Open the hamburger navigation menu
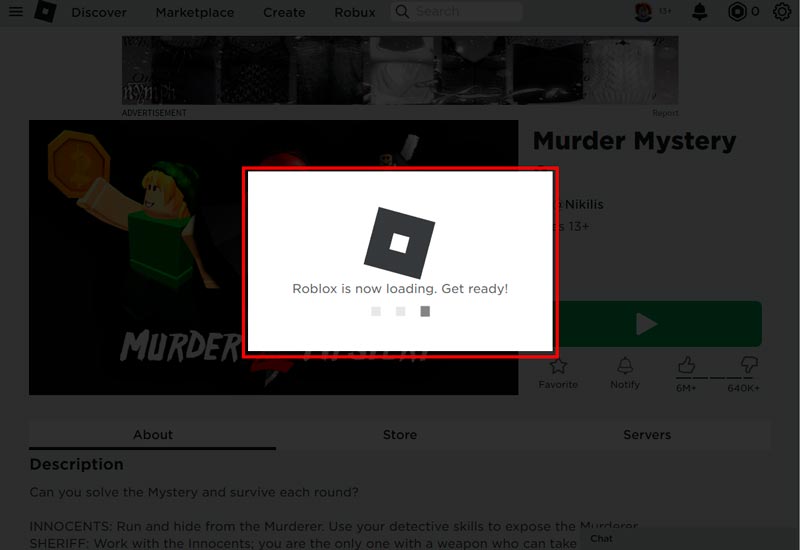800x550 pixels. pyautogui.click(x=16, y=11)
